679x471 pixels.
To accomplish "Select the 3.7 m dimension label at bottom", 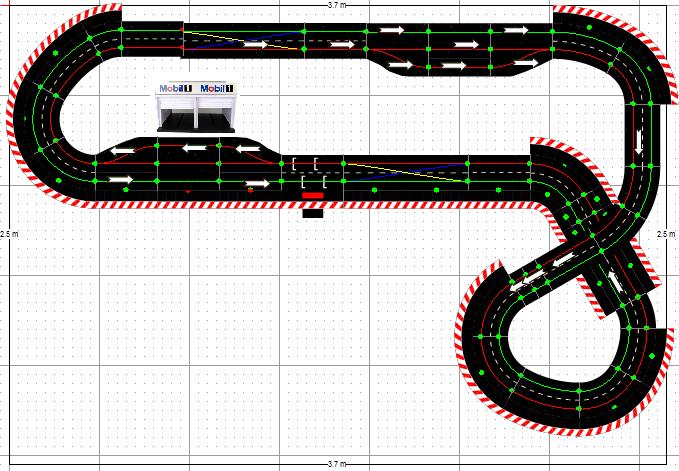I will pyautogui.click(x=338, y=464).
